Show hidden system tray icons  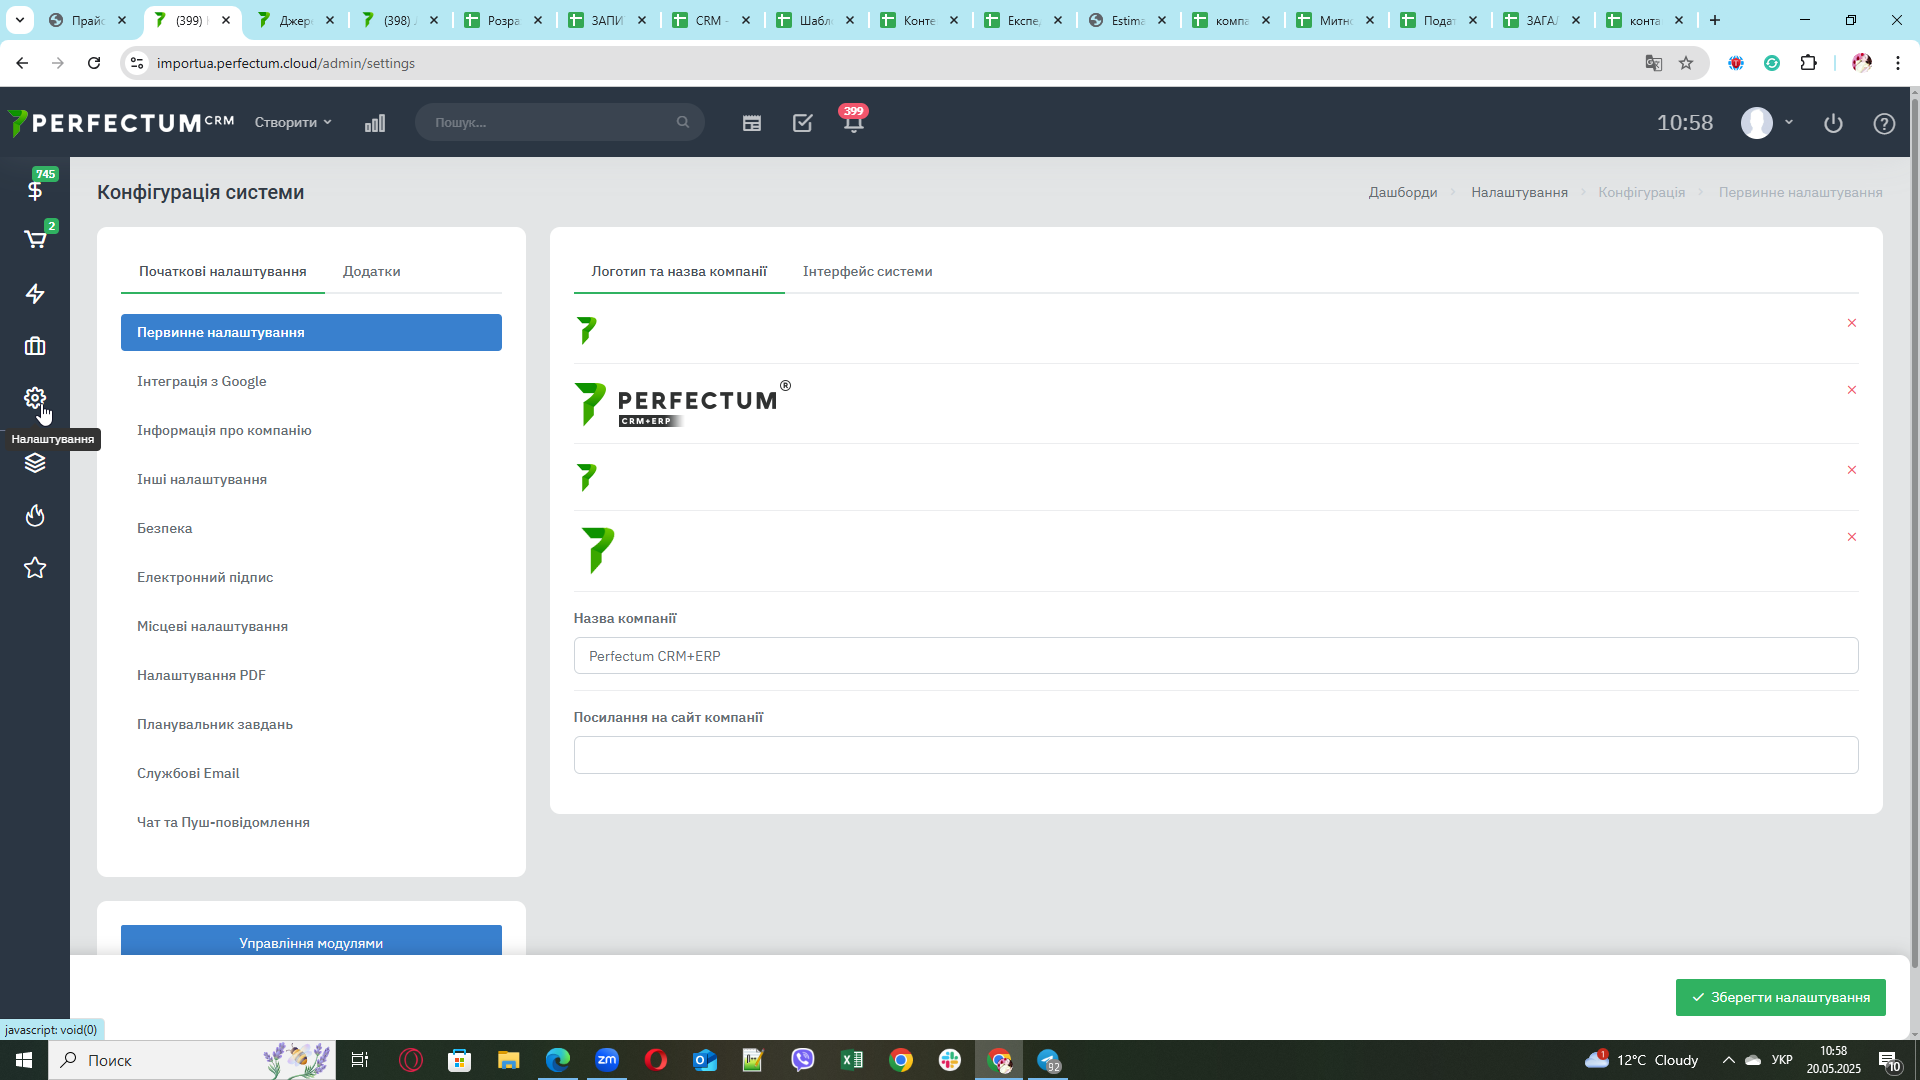(x=1728, y=1060)
